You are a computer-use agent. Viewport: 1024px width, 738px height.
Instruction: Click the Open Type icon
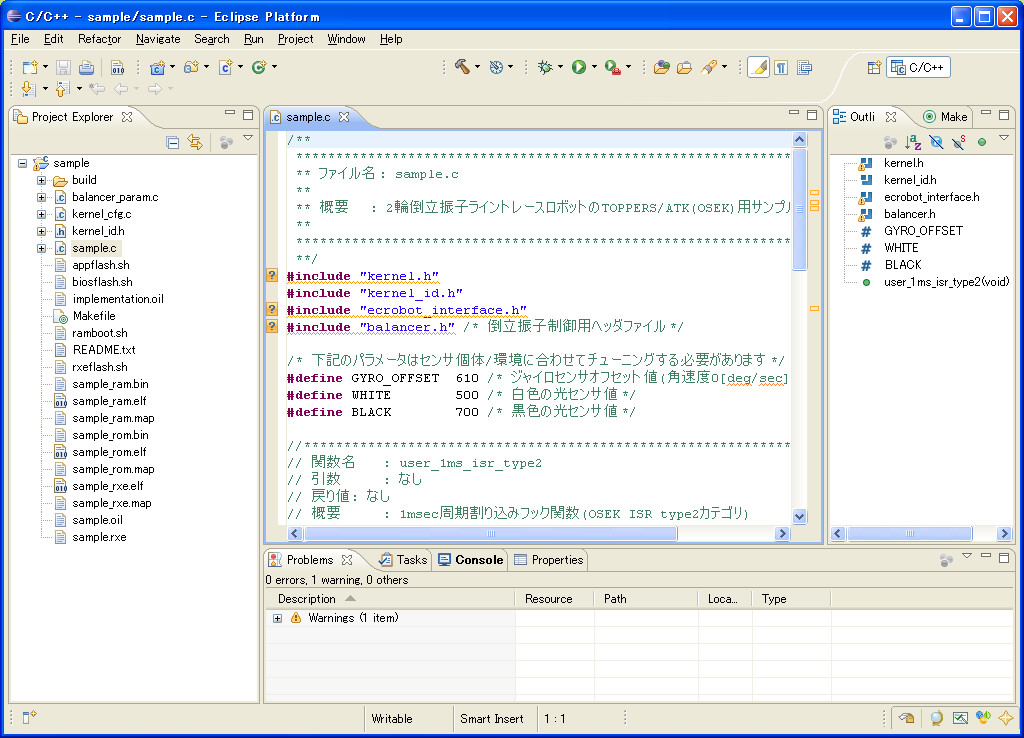pyautogui.click(x=662, y=67)
